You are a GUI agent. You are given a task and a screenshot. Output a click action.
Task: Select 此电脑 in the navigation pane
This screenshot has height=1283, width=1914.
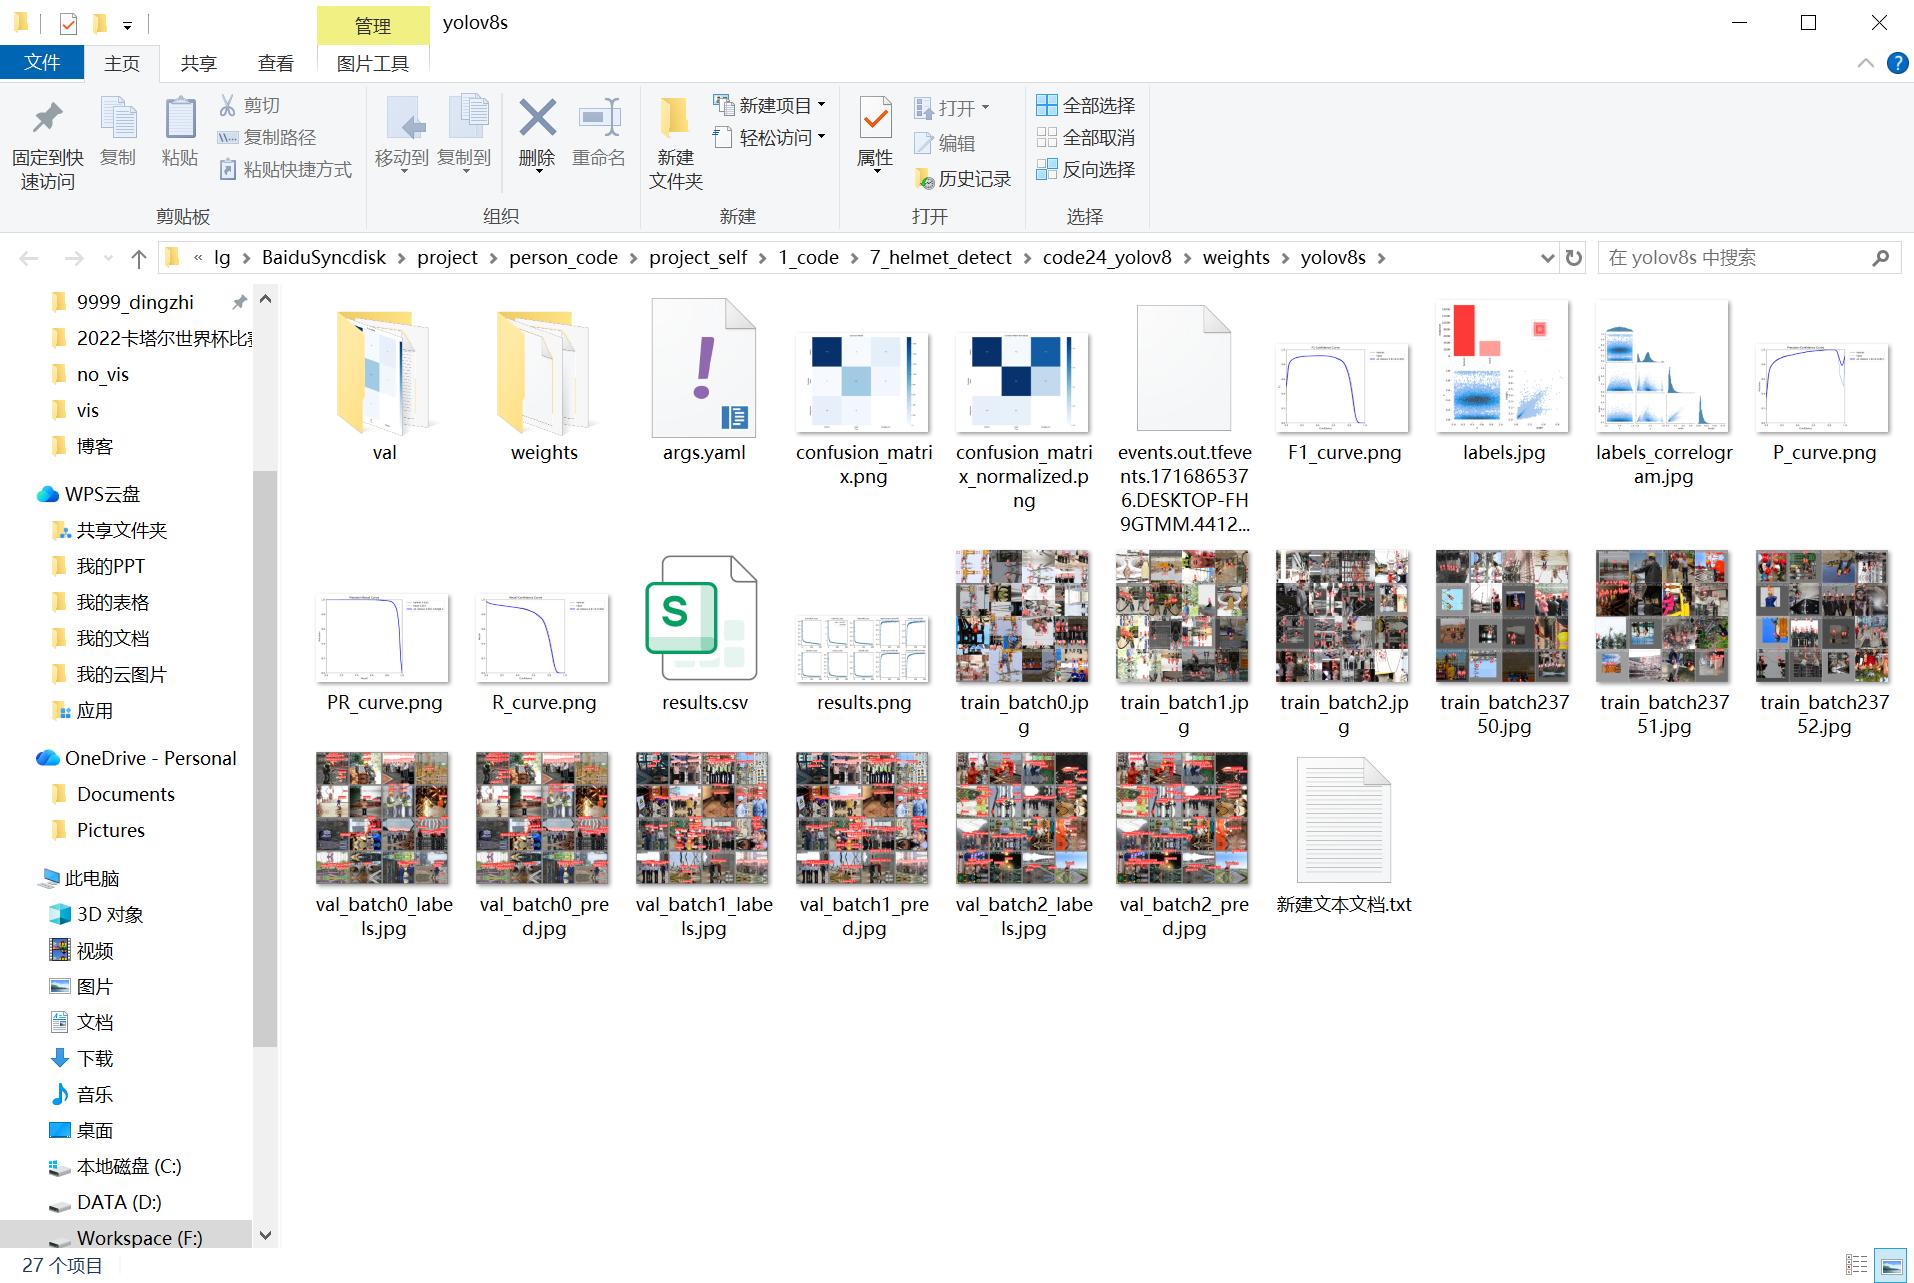91,878
